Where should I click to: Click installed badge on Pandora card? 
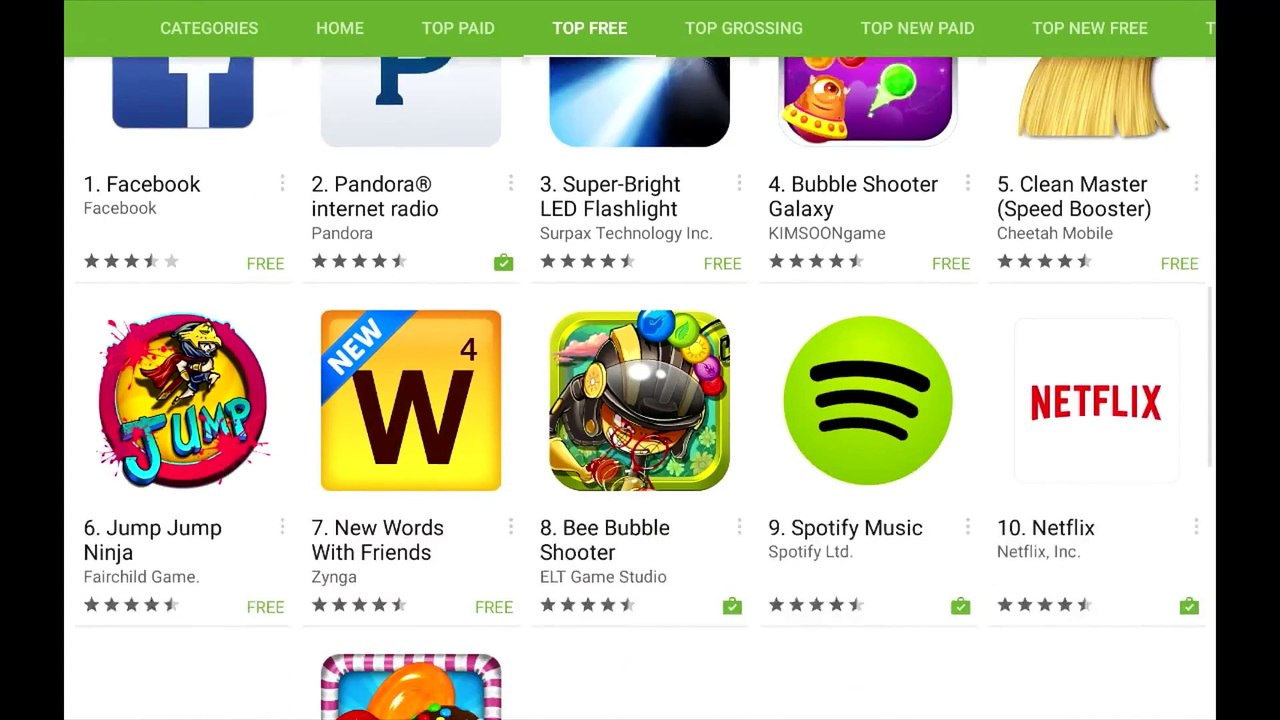[x=503, y=262]
